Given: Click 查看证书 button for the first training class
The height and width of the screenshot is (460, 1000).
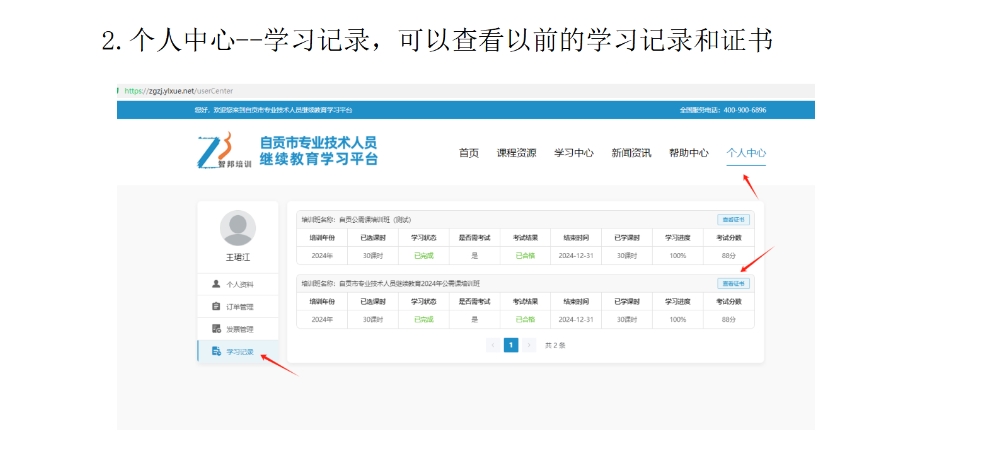Looking at the screenshot, I should 733,219.
